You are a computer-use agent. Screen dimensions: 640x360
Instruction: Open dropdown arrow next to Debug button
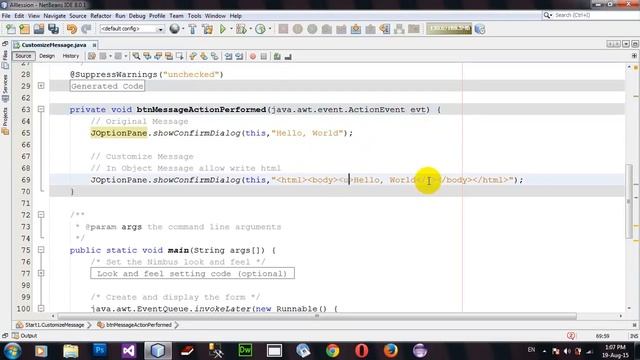pyautogui.click(x=250, y=29)
